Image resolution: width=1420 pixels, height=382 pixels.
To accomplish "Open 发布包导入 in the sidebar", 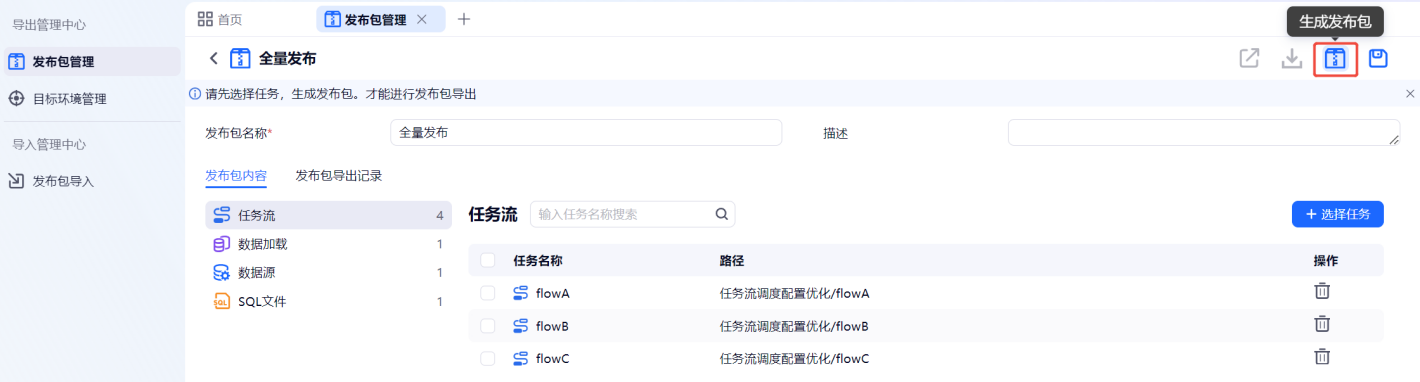I will coord(91,181).
